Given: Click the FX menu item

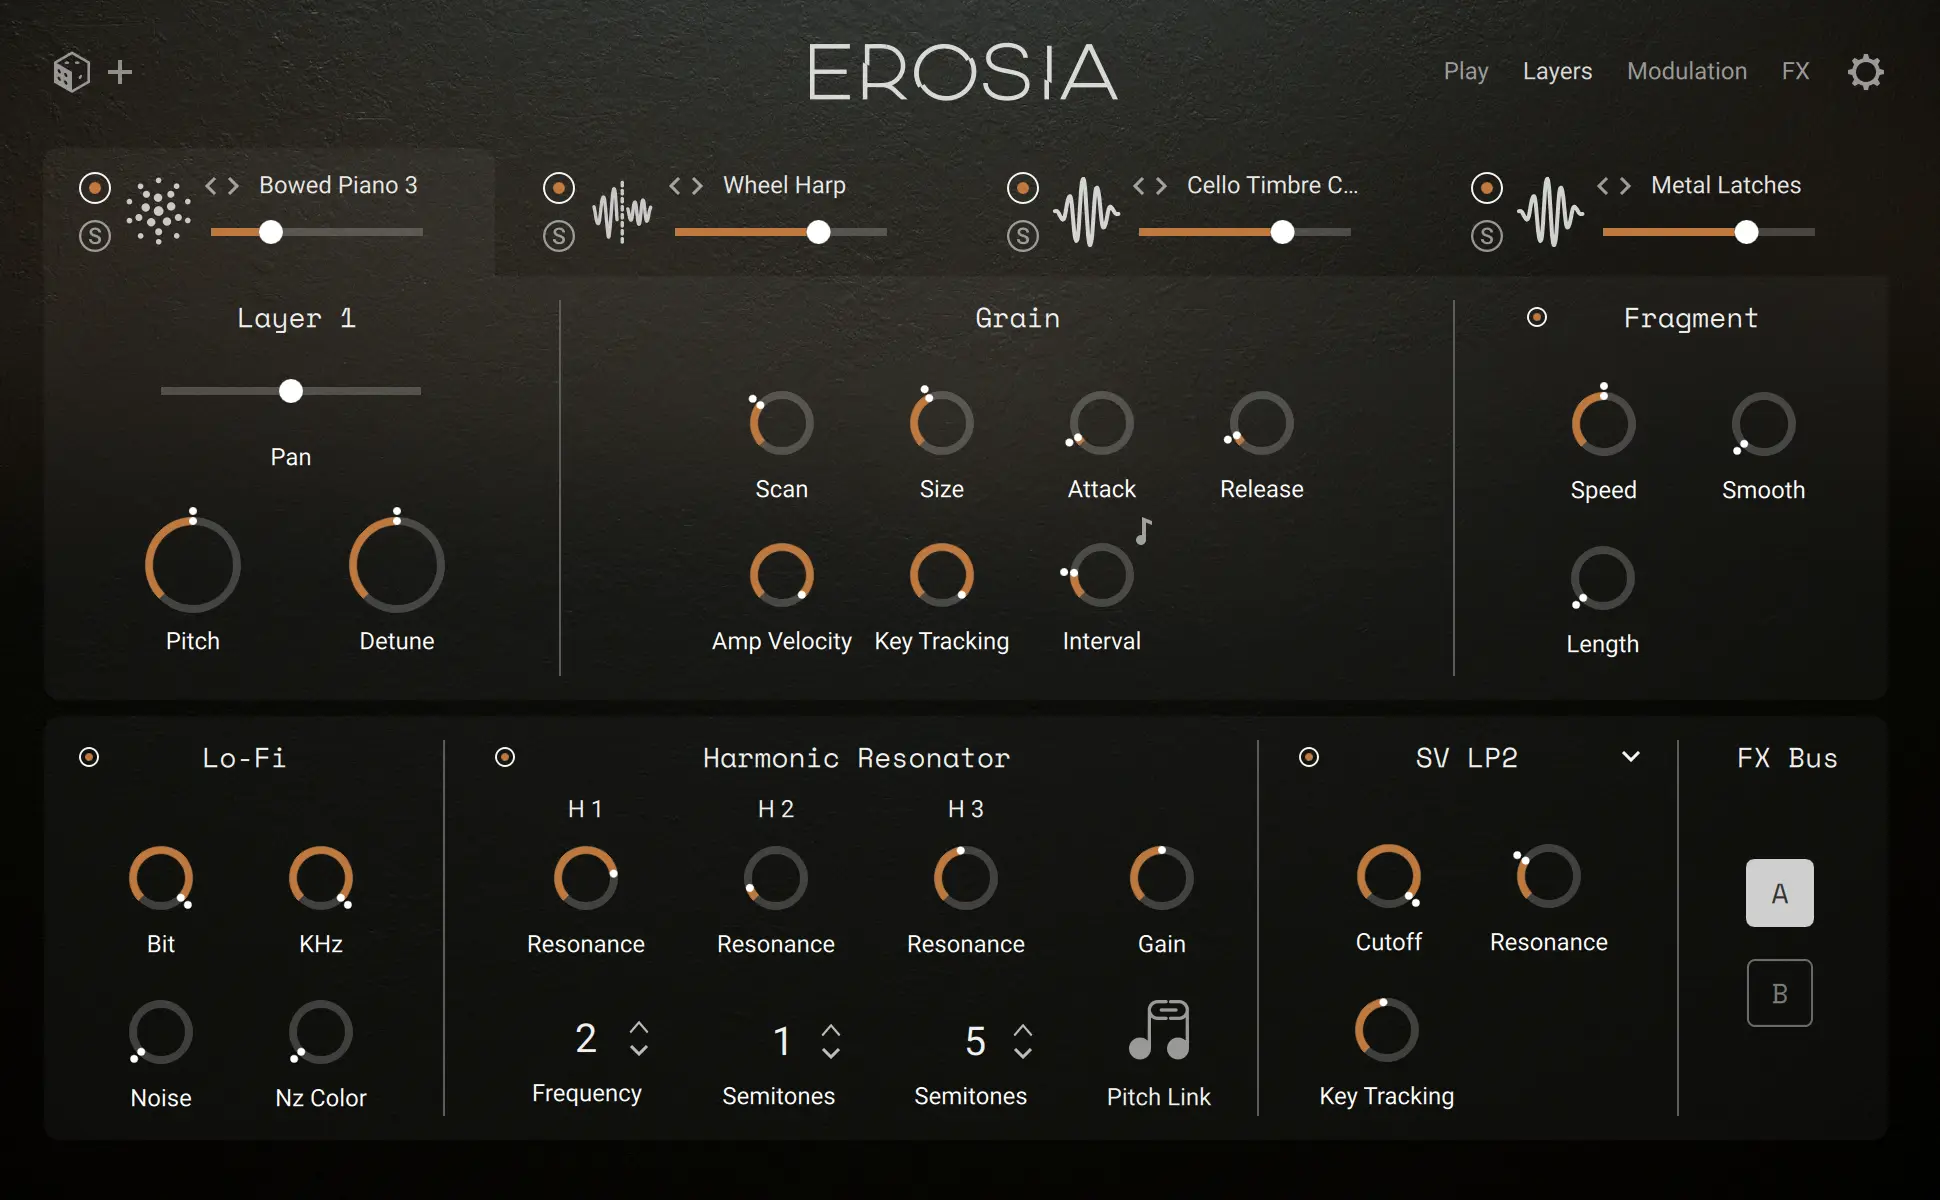Looking at the screenshot, I should [x=1796, y=71].
